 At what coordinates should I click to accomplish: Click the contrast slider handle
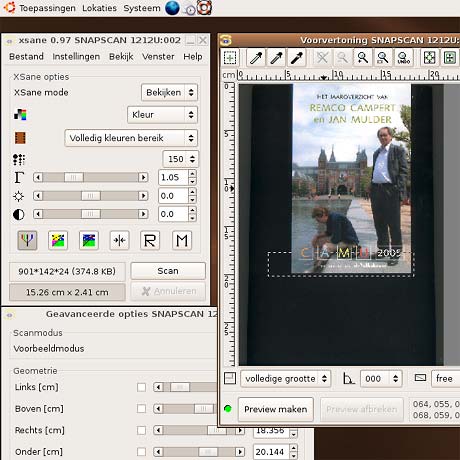91,214
